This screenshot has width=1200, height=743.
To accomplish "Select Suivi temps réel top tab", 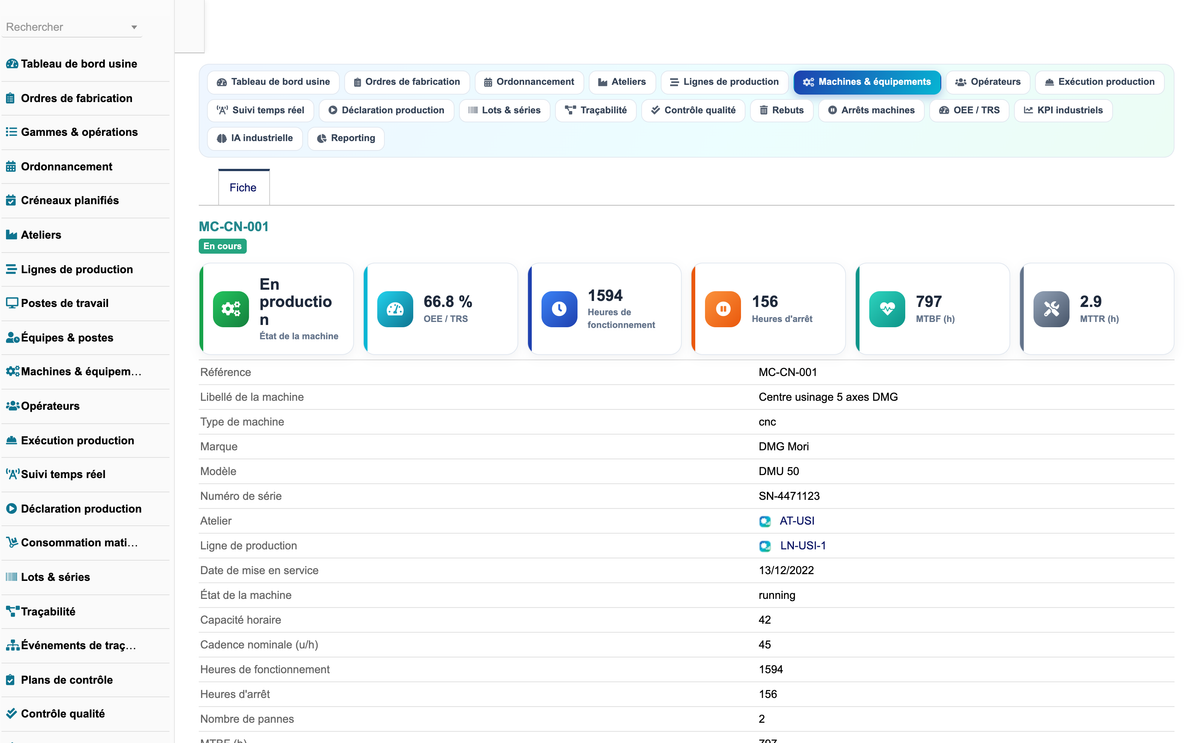I will [261, 110].
